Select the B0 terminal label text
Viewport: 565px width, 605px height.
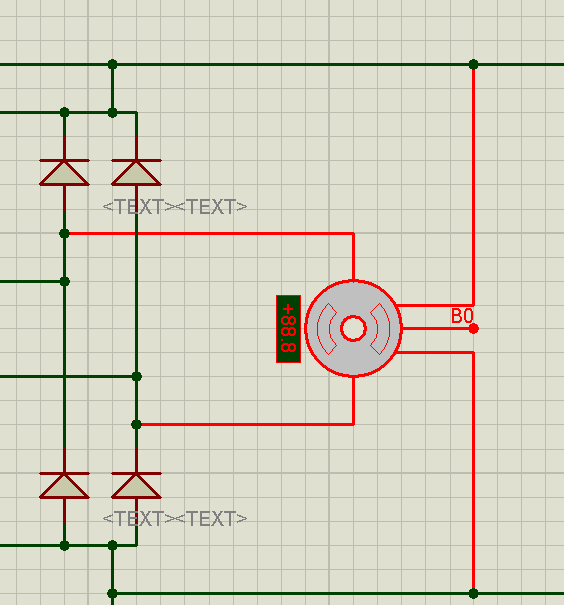coord(462,316)
